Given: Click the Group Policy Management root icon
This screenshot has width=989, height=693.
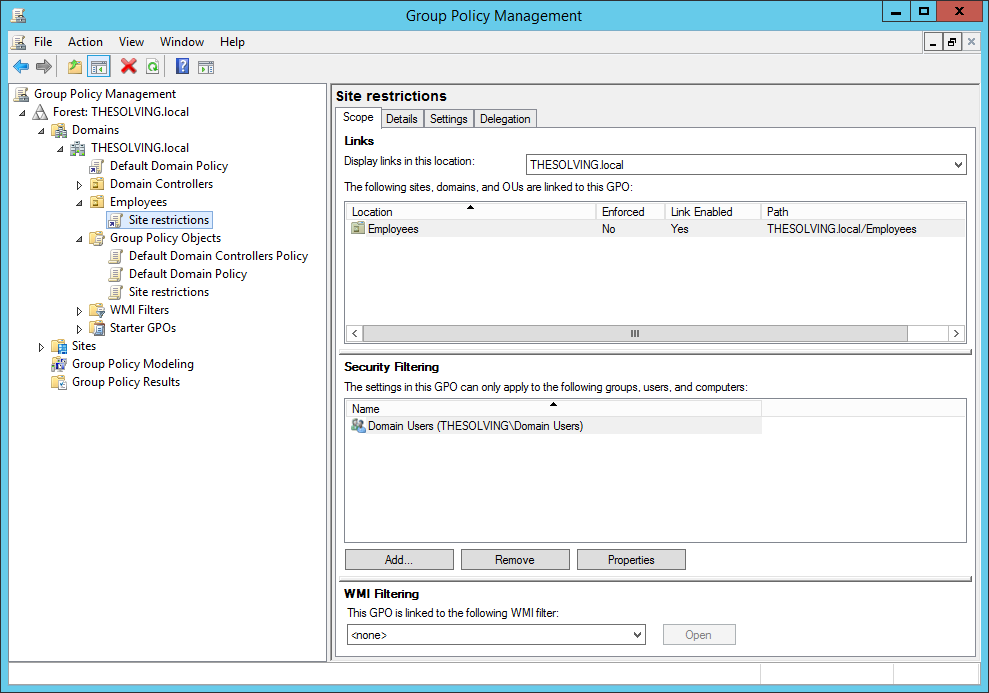Looking at the screenshot, I should coord(21,94).
